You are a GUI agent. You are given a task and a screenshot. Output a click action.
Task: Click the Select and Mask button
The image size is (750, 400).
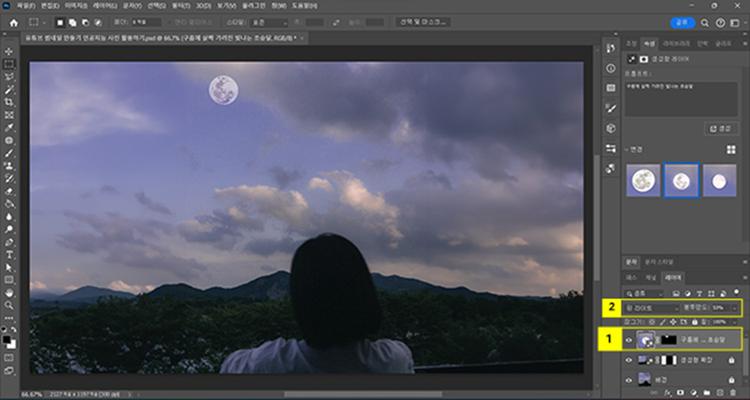coord(423,22)
